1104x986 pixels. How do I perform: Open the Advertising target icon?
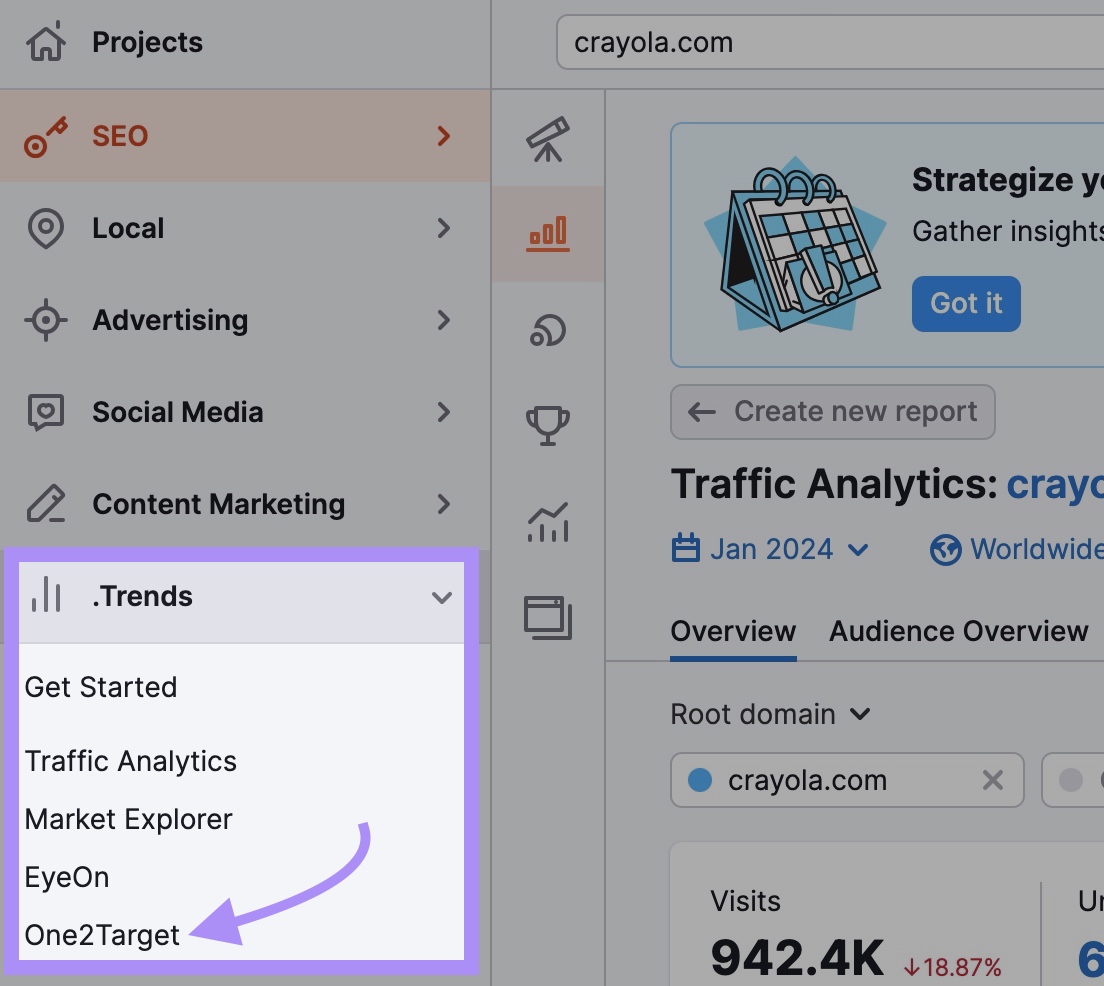click(46, 320)
